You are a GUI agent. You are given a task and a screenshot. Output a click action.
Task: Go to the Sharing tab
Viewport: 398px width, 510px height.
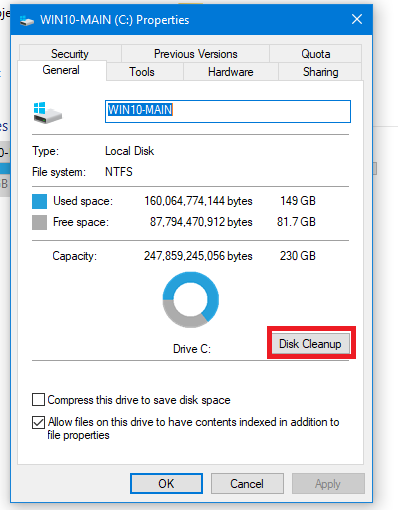point(320,72)
